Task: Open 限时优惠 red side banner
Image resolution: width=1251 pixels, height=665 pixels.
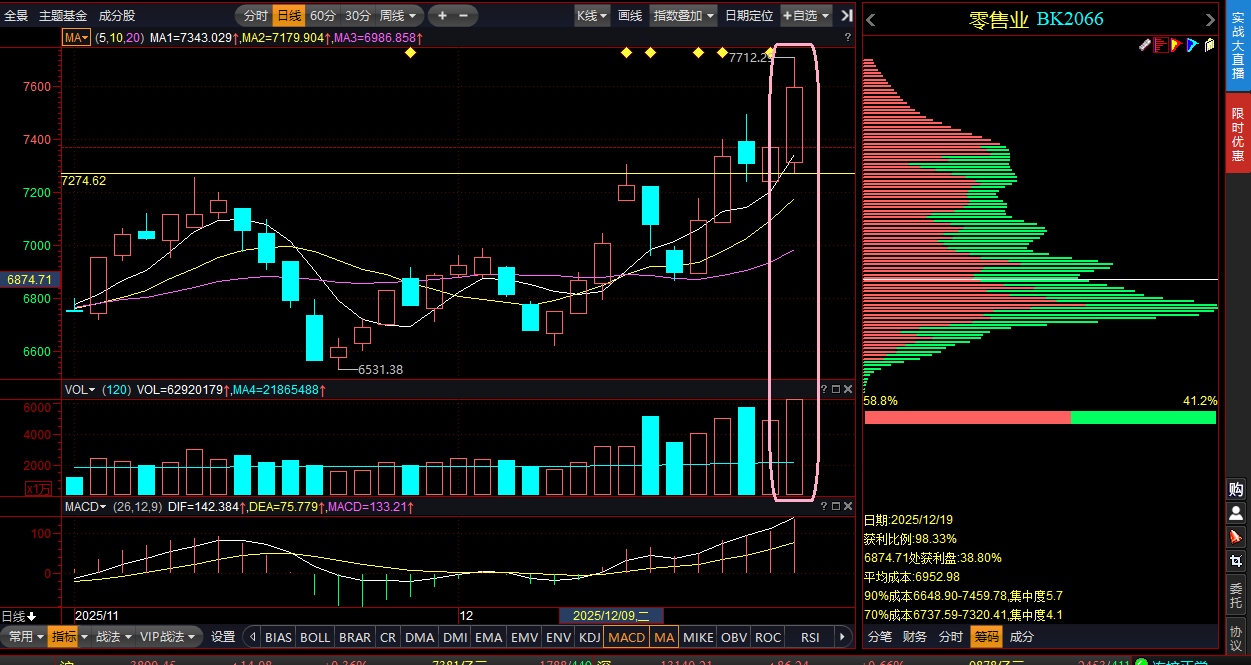Action: point(1237,135)
